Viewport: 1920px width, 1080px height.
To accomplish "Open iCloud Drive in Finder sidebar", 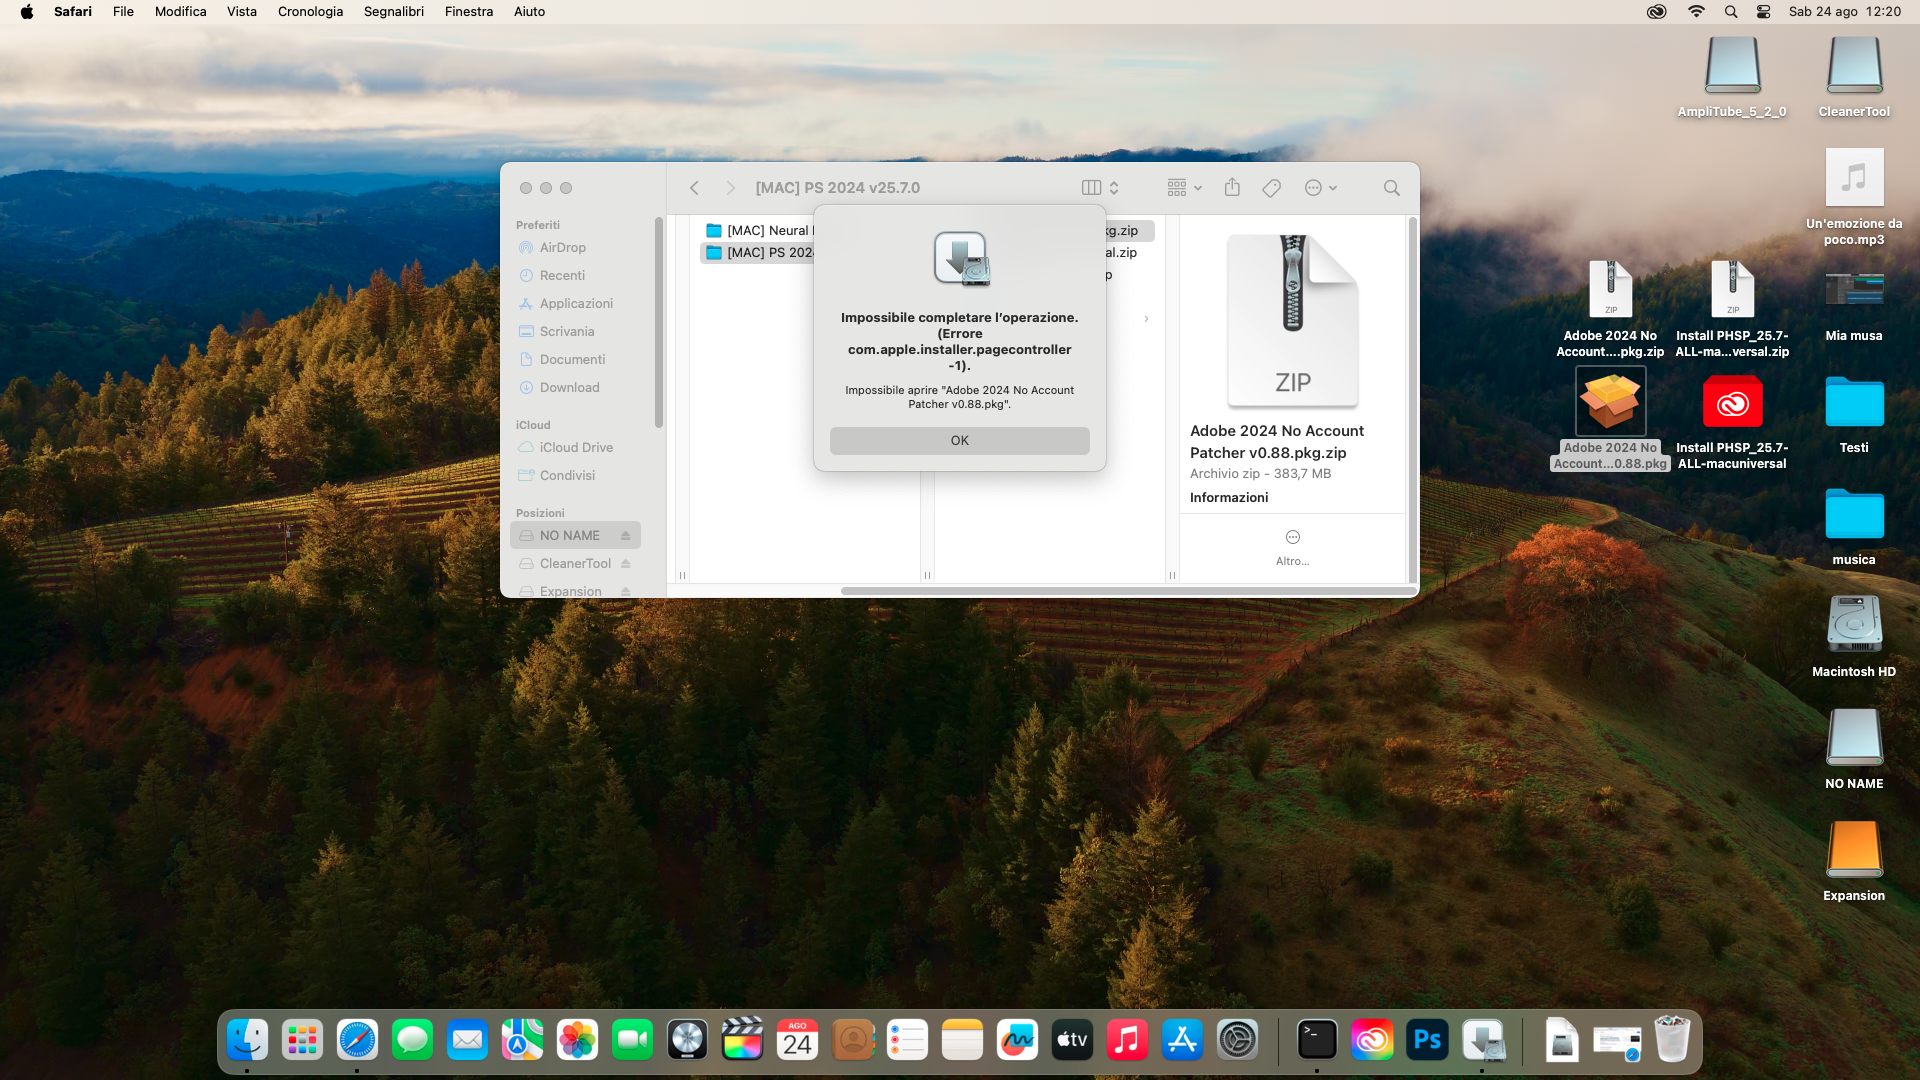I will coord(575,448).
